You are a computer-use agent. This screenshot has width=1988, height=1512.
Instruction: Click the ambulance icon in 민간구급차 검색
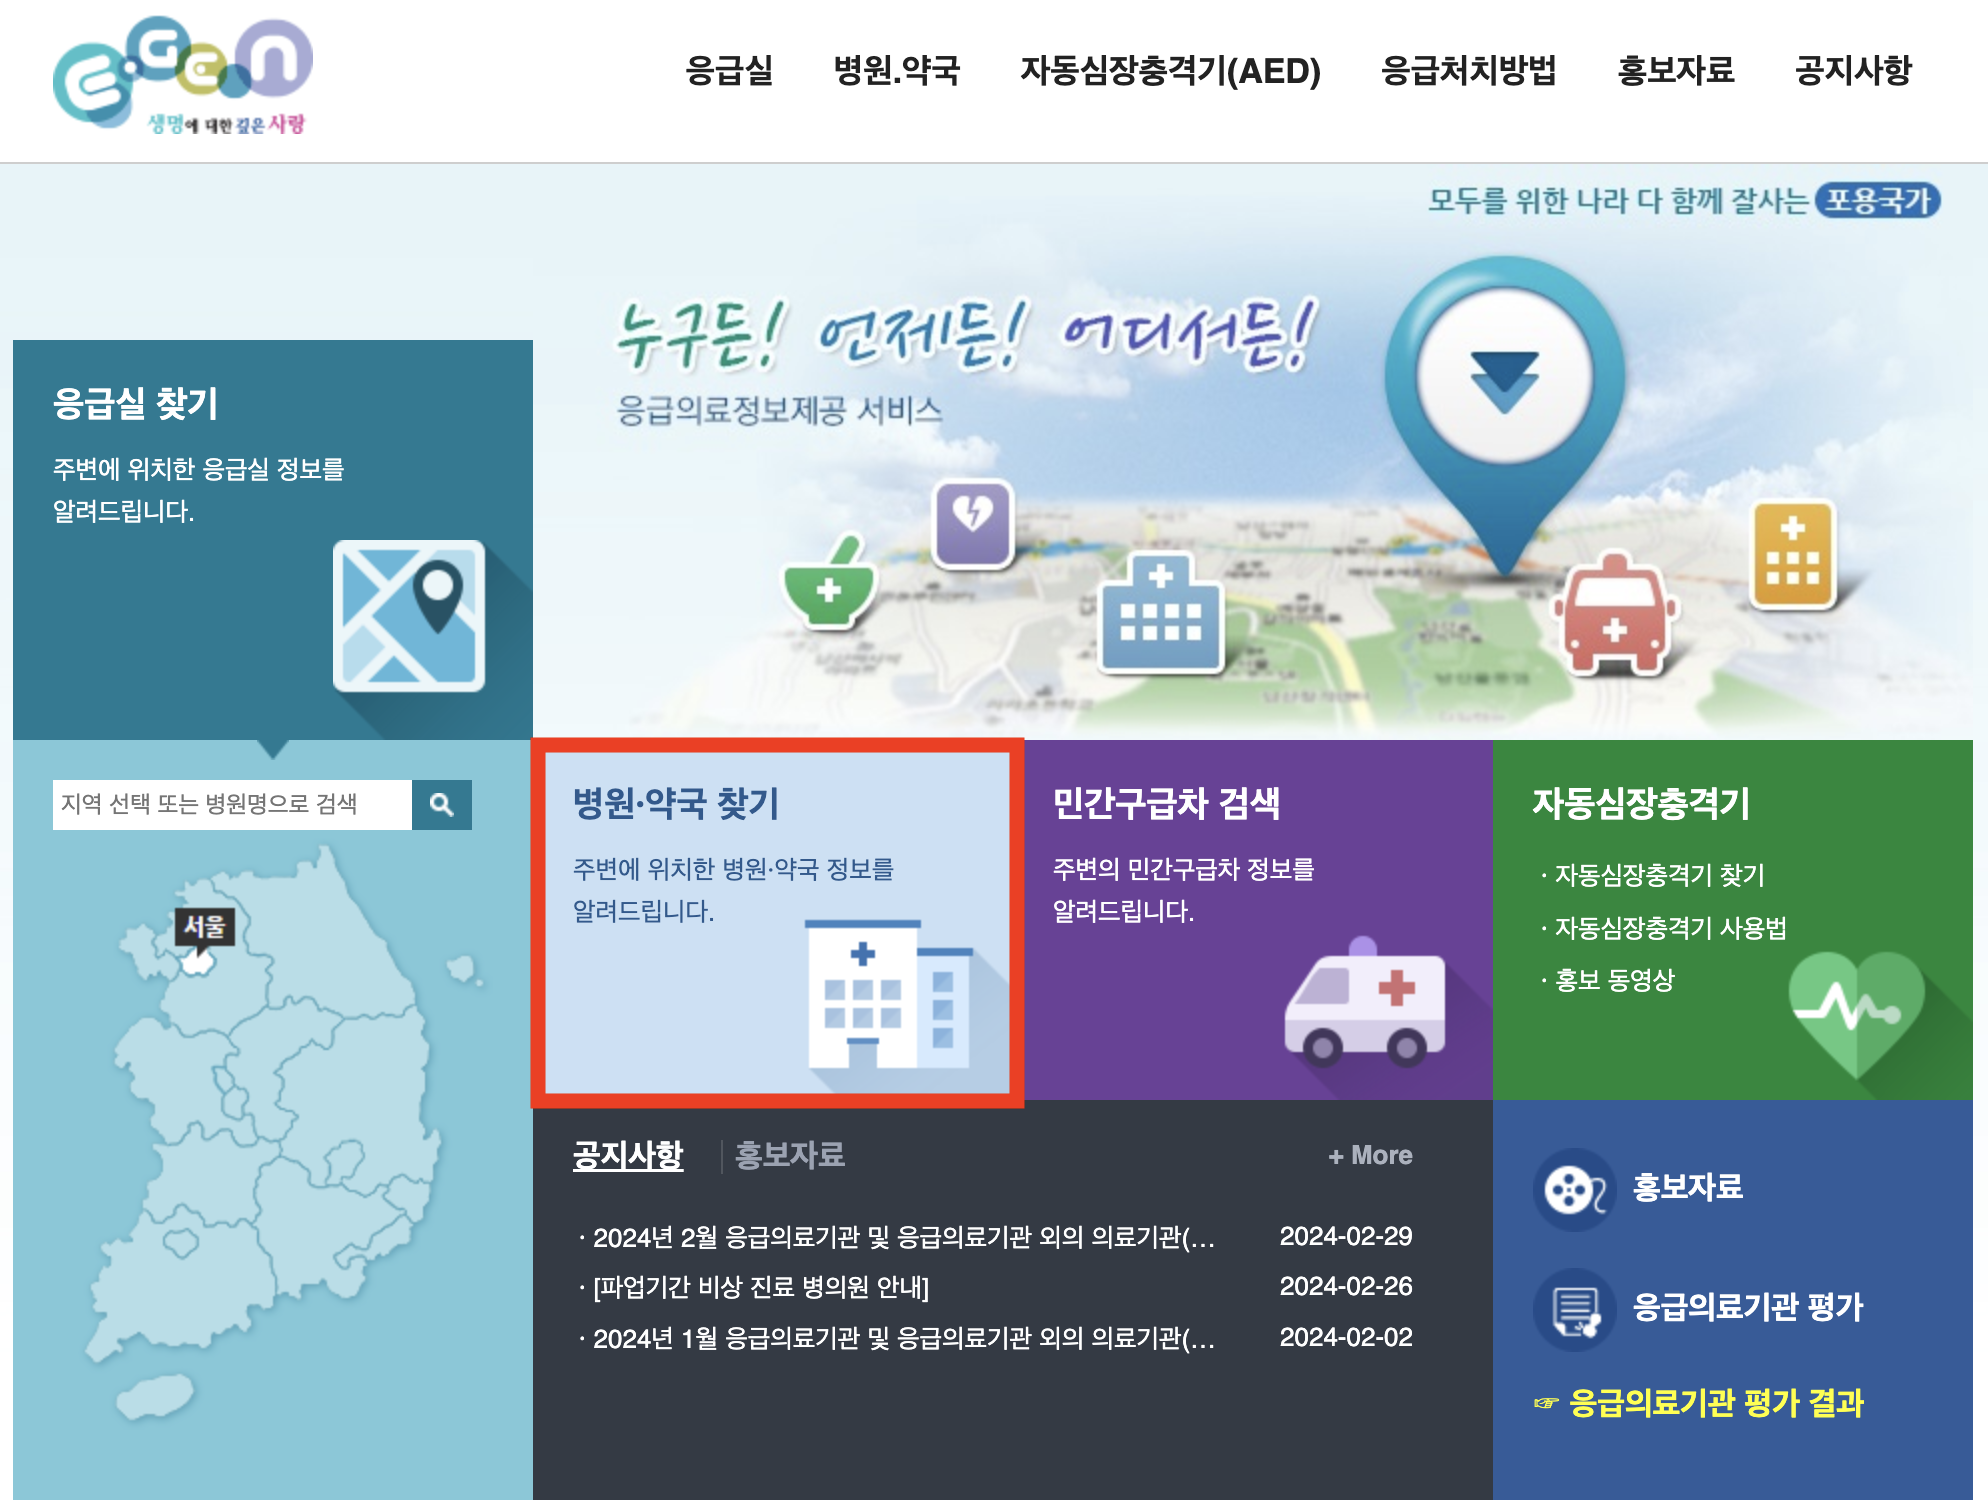(x=1365, y=1003)
